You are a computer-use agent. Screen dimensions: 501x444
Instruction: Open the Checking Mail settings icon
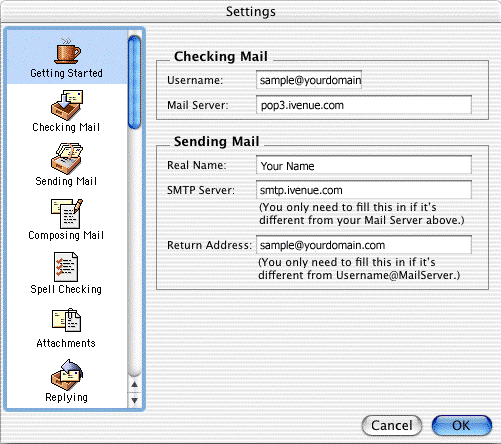(67, 105)
